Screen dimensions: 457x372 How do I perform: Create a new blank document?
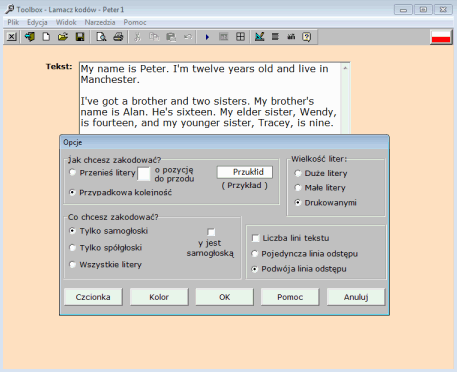pos(46,37)
